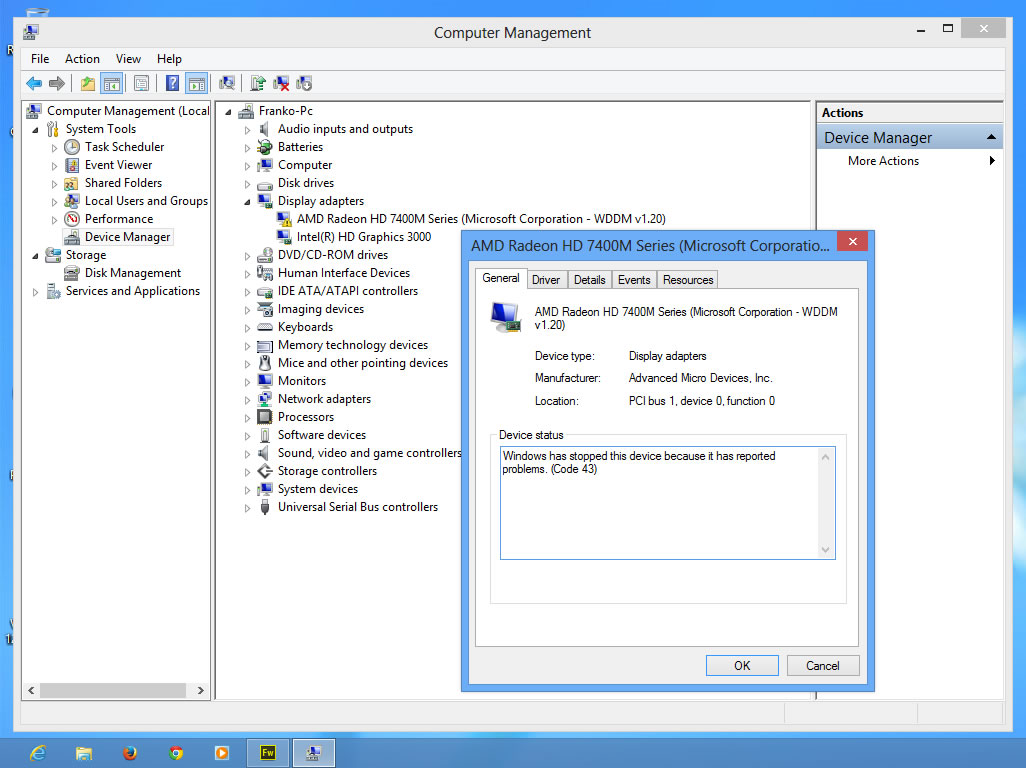
Task: Open the Help menu
Action: click(169, 59)
